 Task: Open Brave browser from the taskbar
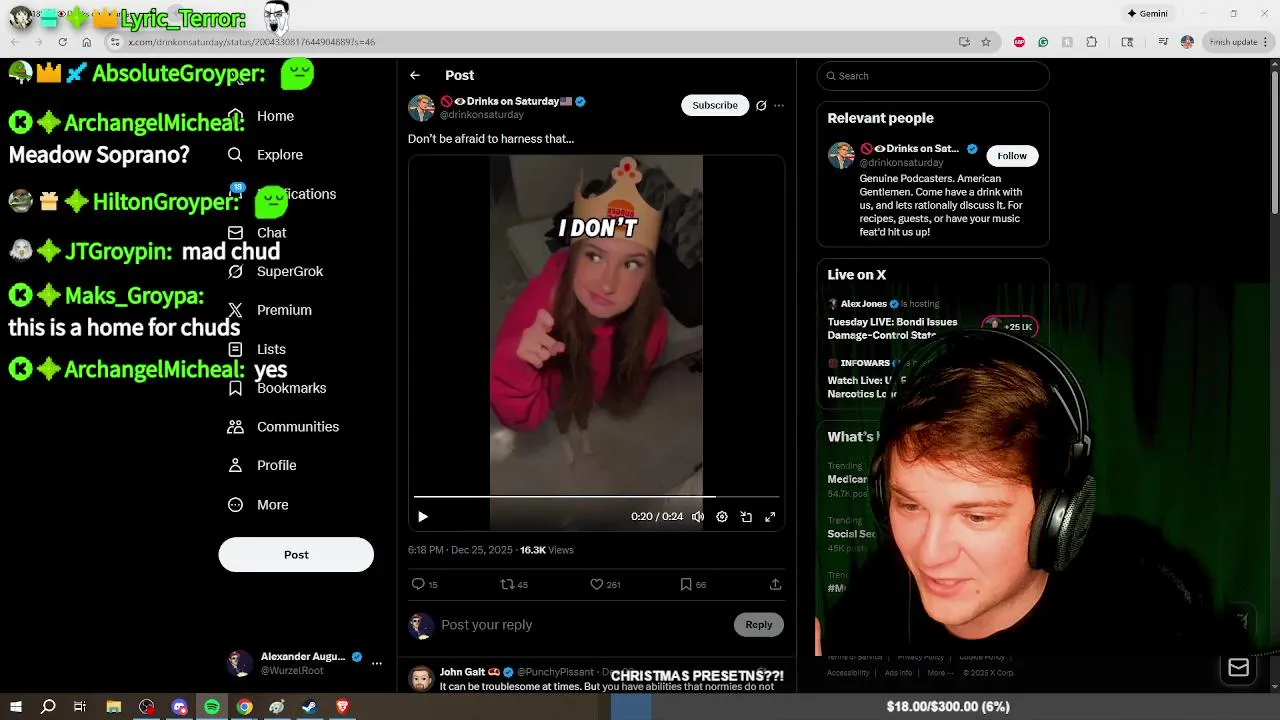[343, 707]
